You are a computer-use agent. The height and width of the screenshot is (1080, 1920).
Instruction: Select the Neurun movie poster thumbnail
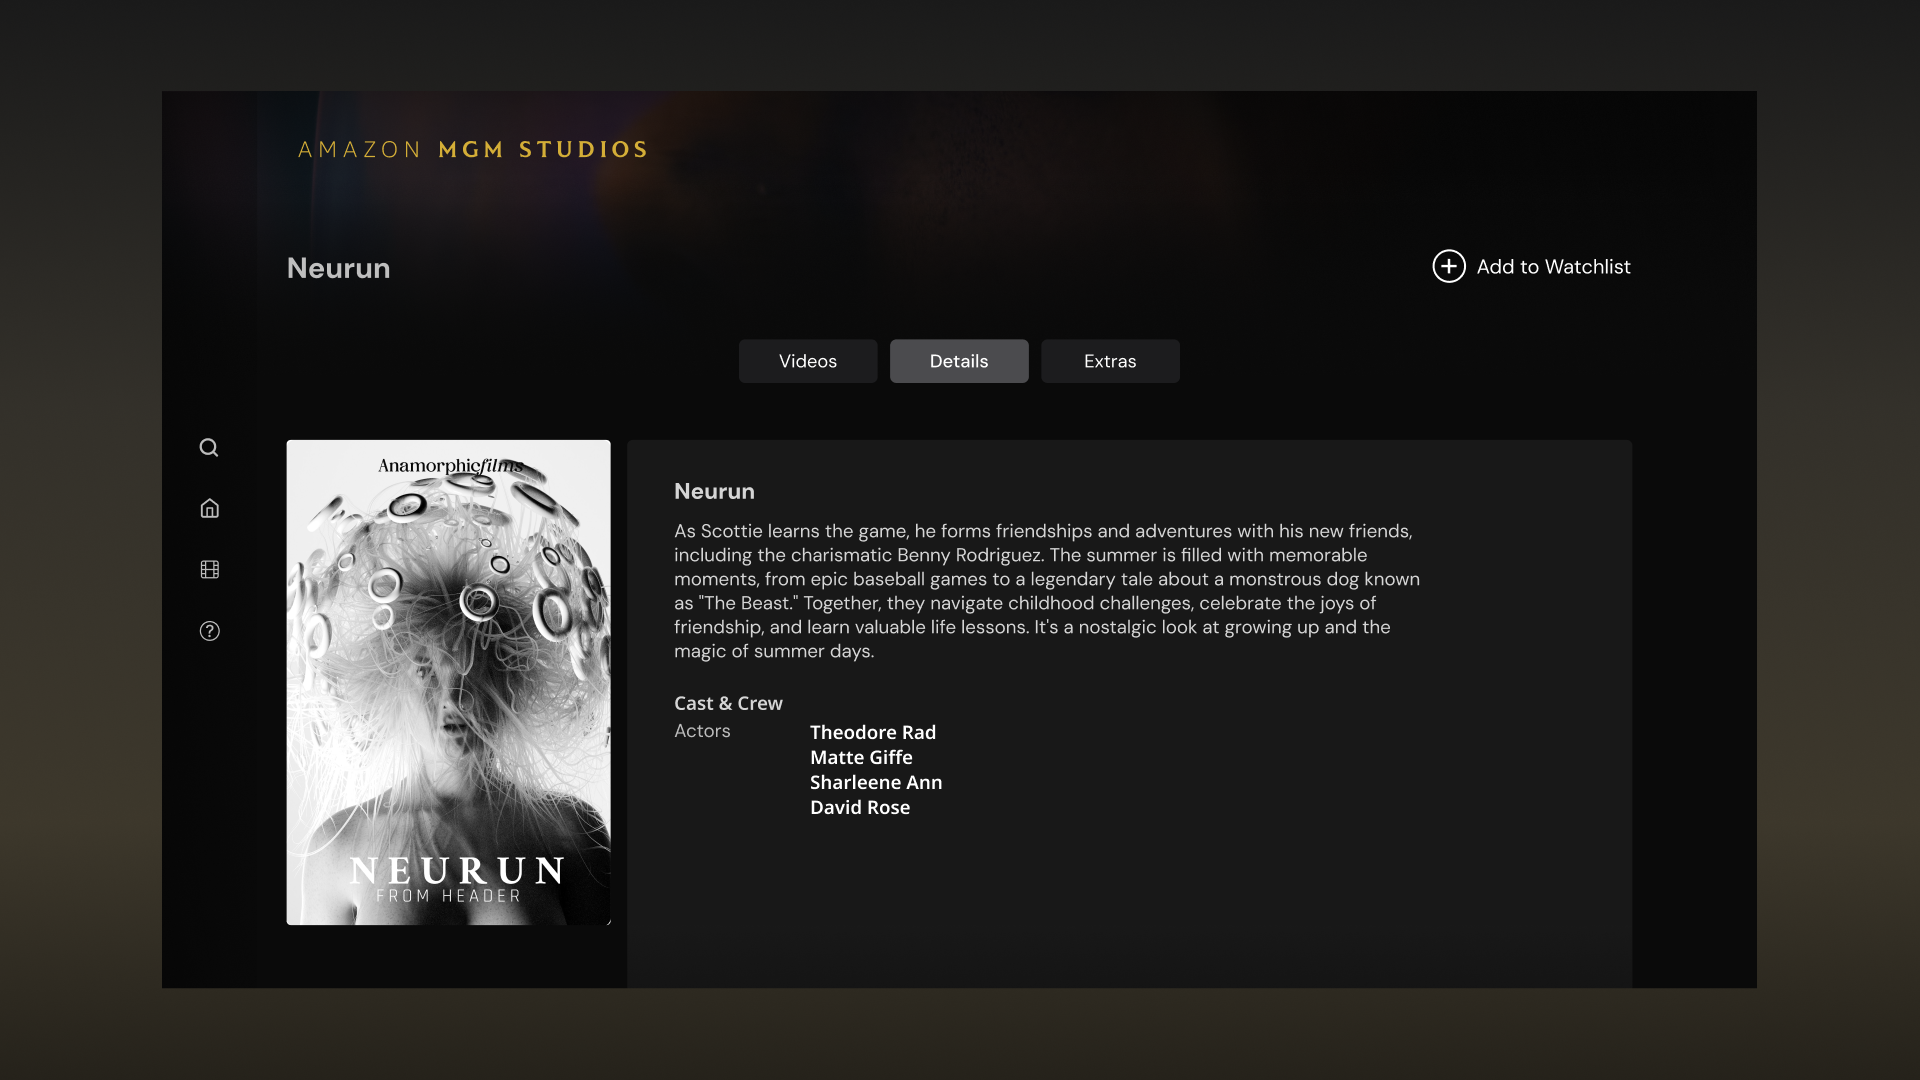448,682
